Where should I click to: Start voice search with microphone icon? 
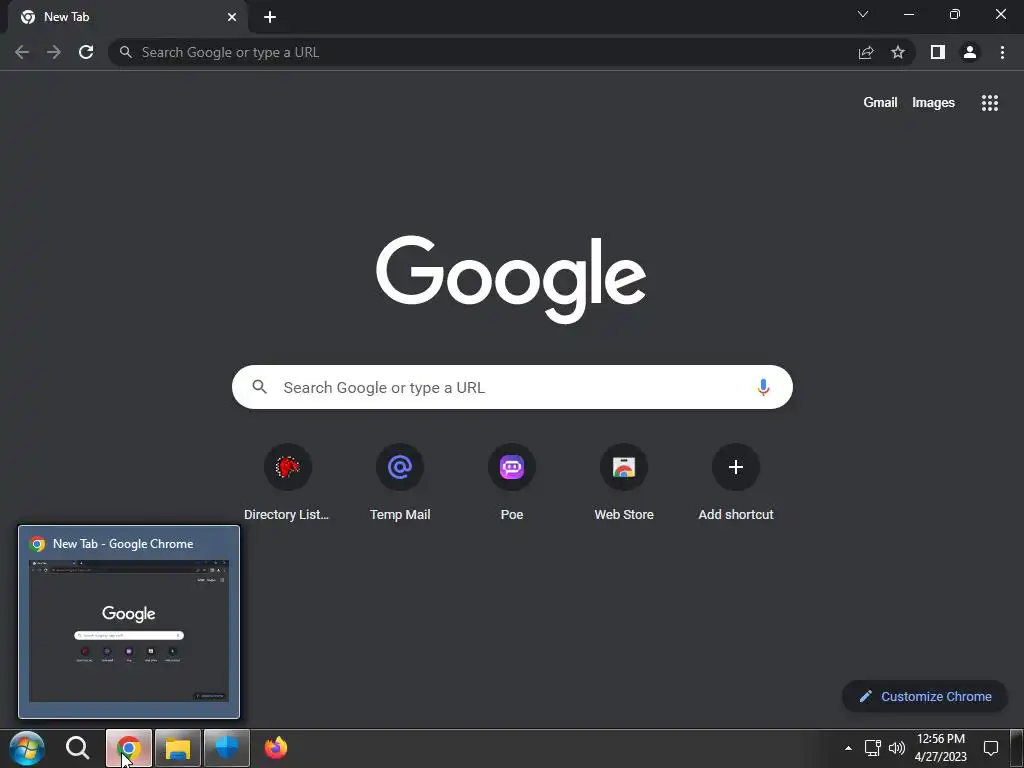coord(763,387)
